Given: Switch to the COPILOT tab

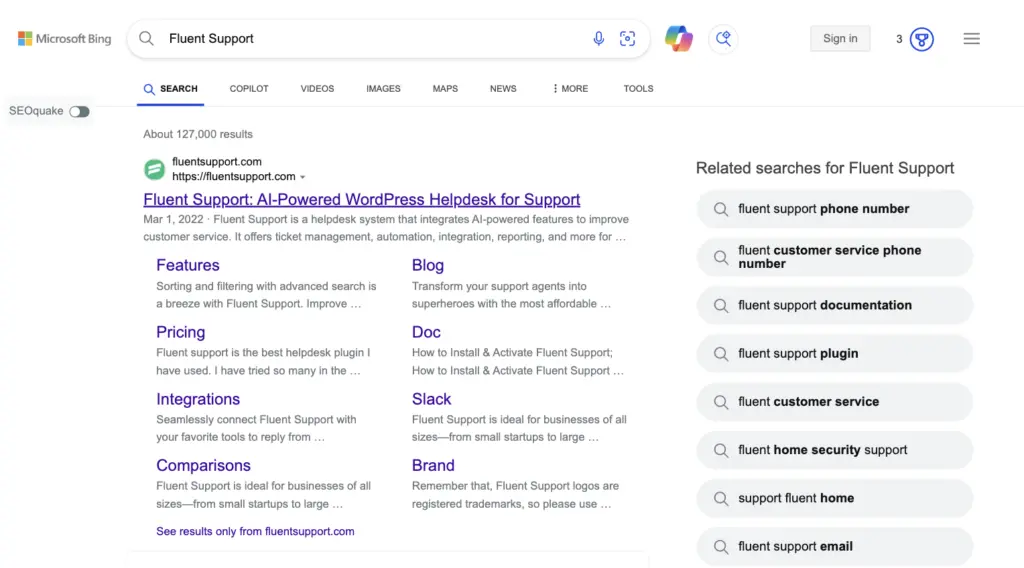Looking at the screenshot, I should click(249, 88).
